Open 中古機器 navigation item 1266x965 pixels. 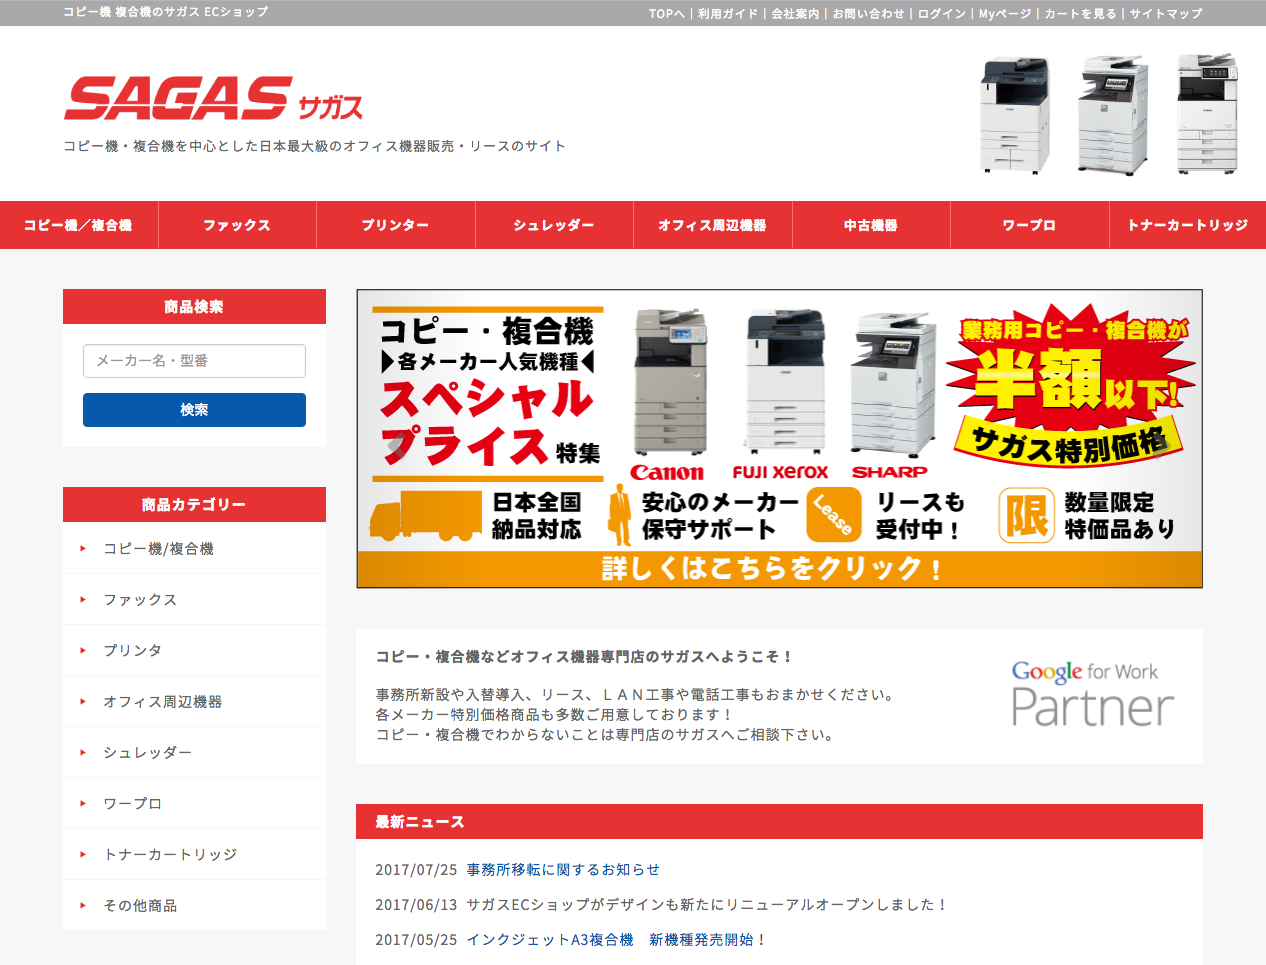pyautogui.click(x=871, y=225)
